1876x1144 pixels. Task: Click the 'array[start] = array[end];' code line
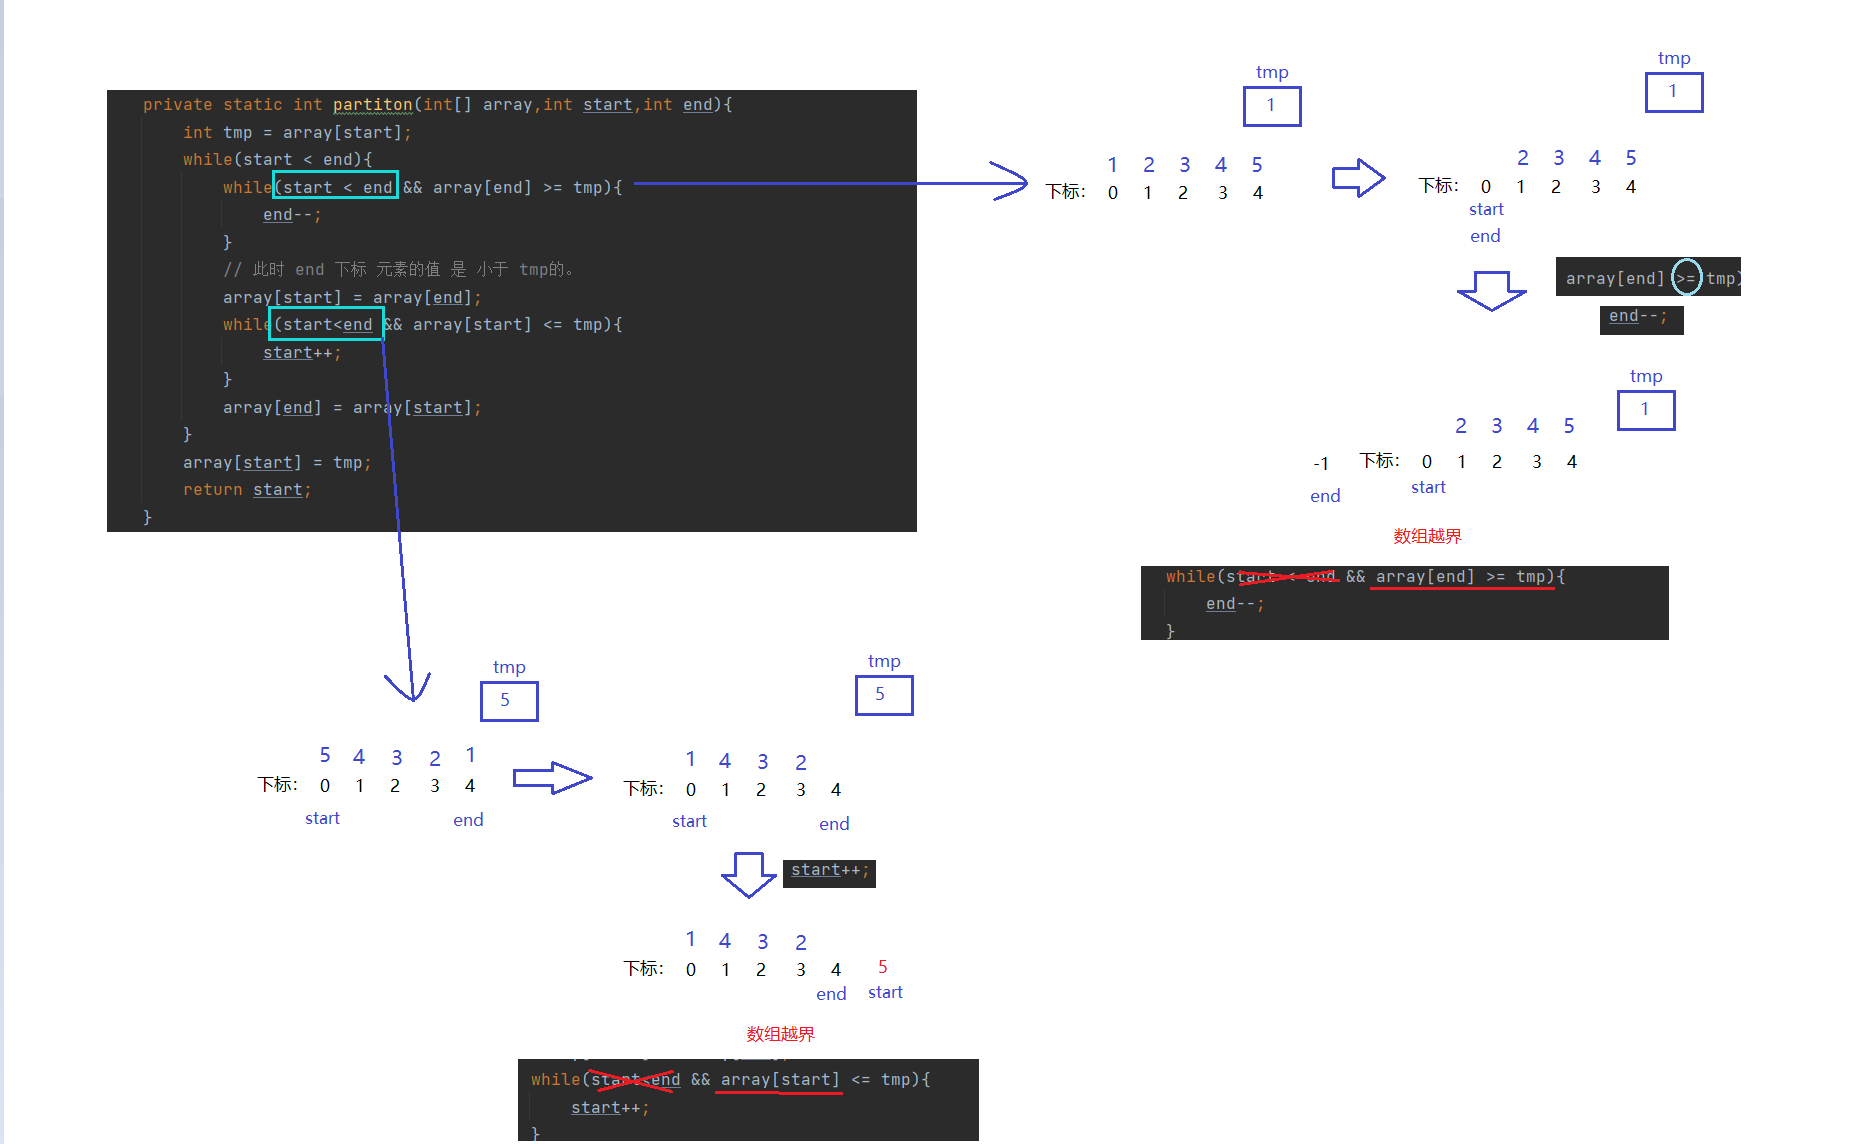pyautogui.click(x=352, y=297)
